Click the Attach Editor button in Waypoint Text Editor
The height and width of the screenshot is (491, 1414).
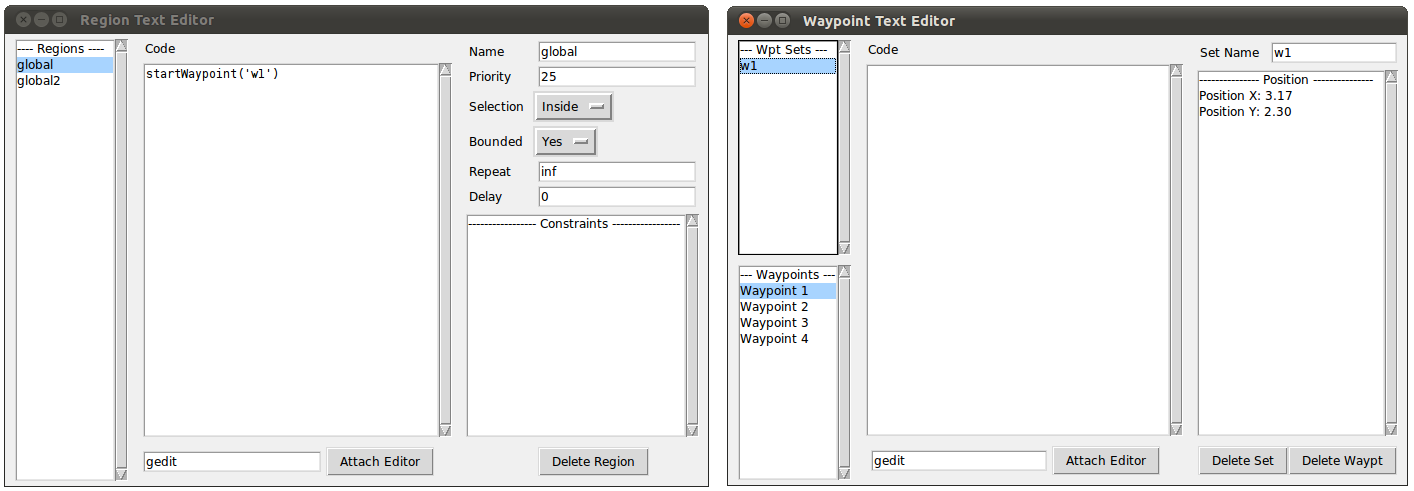[x=1106, y=460]
